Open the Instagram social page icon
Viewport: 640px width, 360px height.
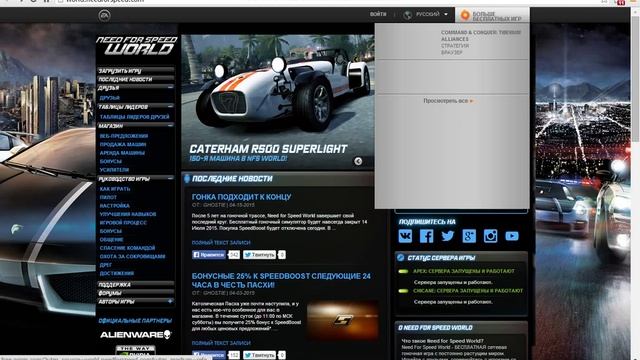pos(490,236)
